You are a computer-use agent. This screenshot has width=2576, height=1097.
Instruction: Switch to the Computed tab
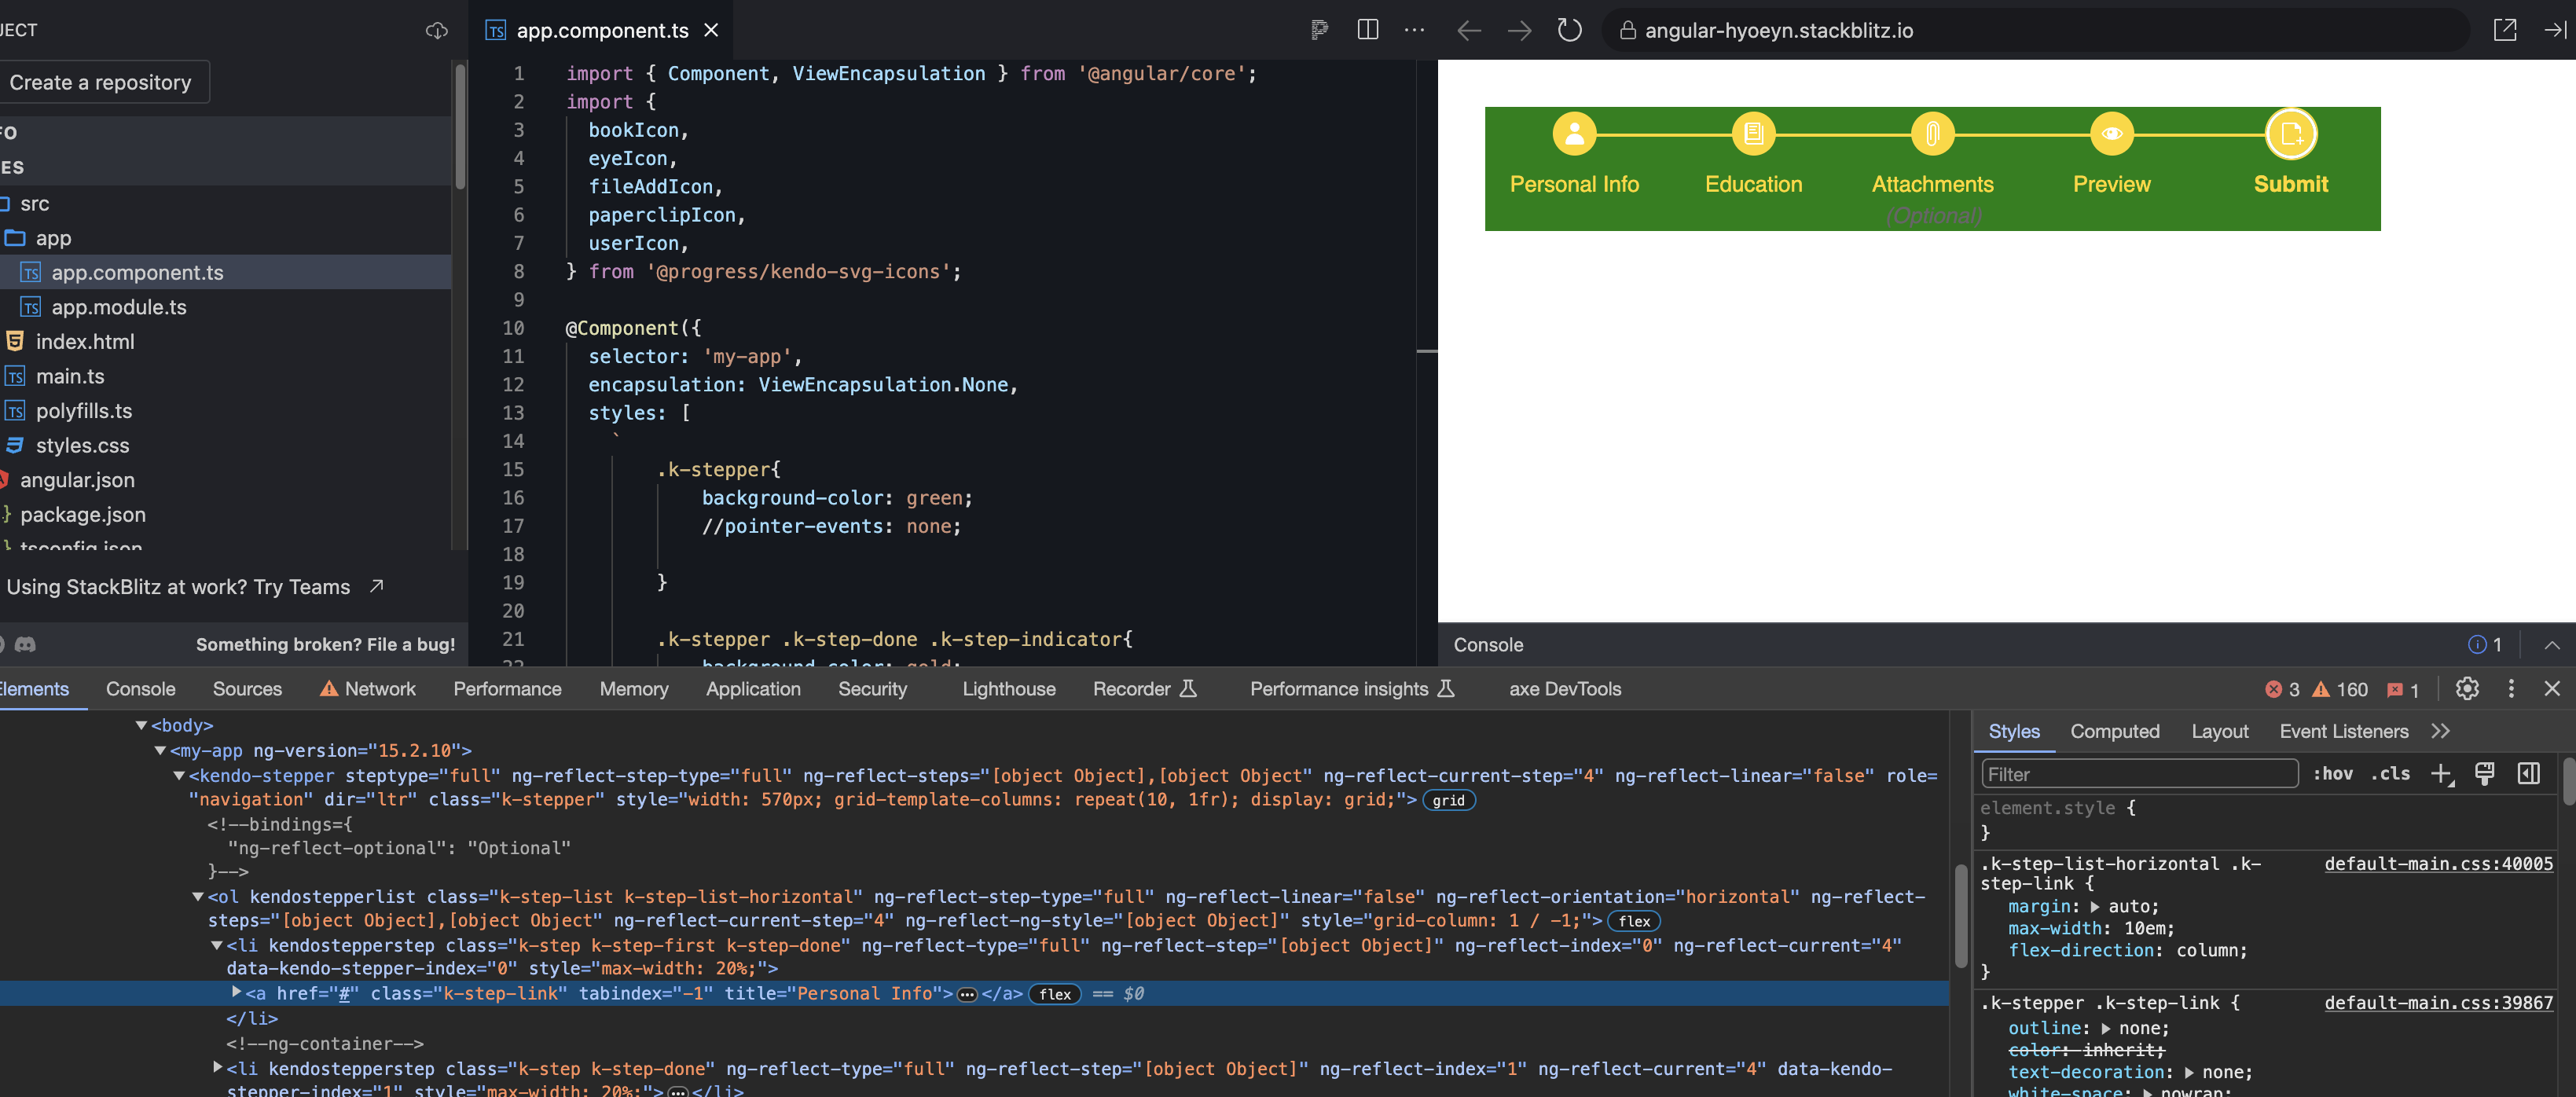pos(2114,731)
